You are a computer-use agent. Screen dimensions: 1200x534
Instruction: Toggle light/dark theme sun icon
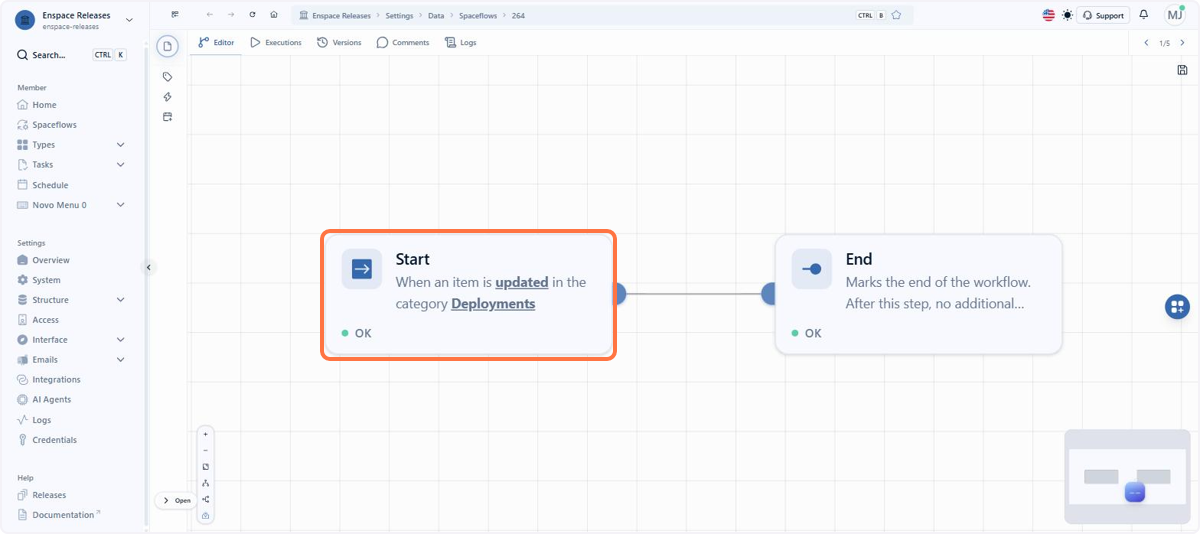click(1067, 15)
